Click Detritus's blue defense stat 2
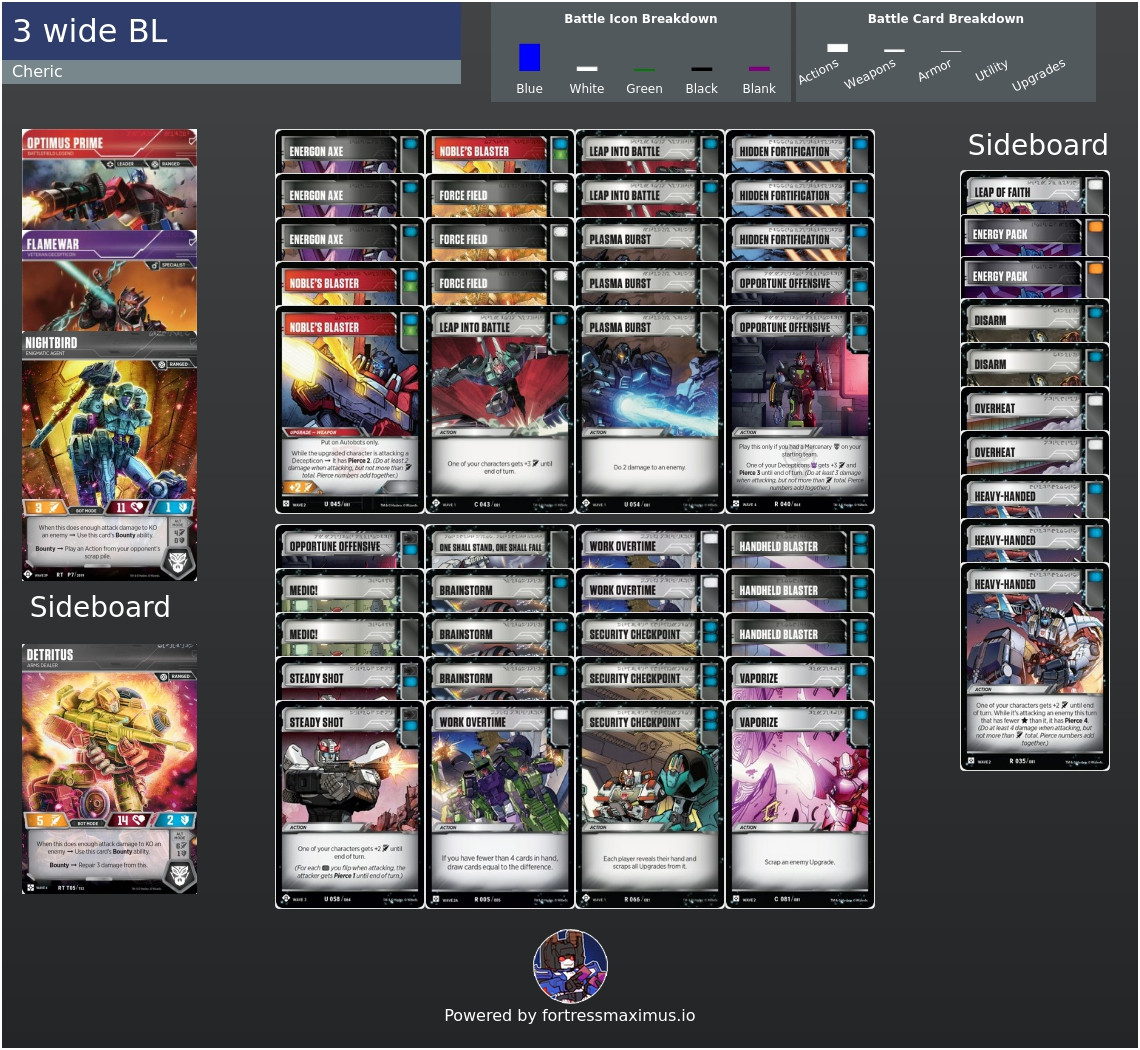 click(174, 820)
